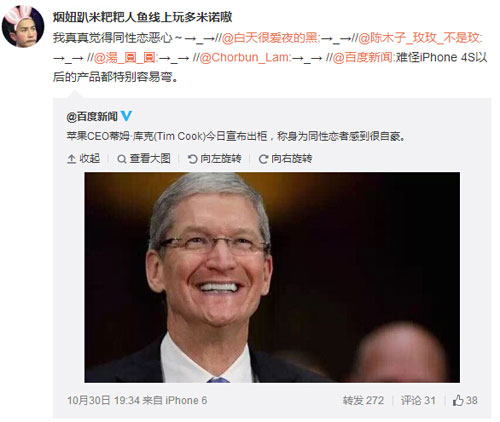Click the thumbs-up like icon

(x=458, y=400)
